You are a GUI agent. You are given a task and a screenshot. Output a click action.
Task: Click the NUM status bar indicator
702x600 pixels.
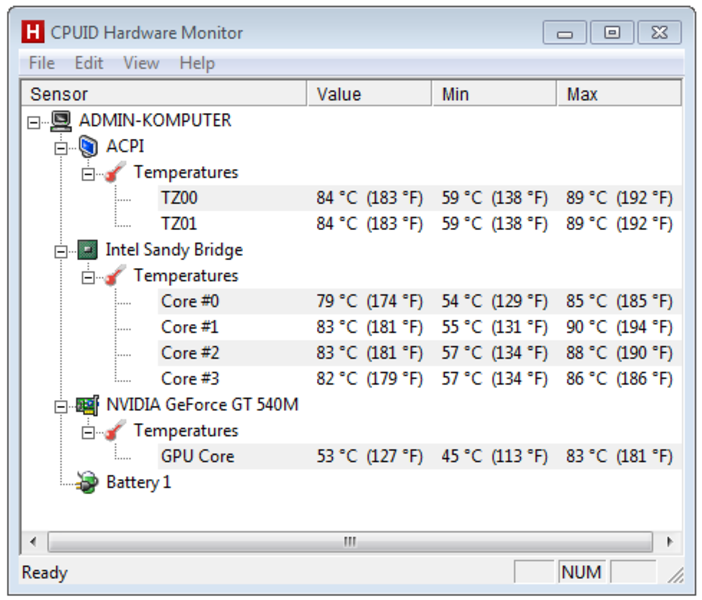tap(581, 572)
